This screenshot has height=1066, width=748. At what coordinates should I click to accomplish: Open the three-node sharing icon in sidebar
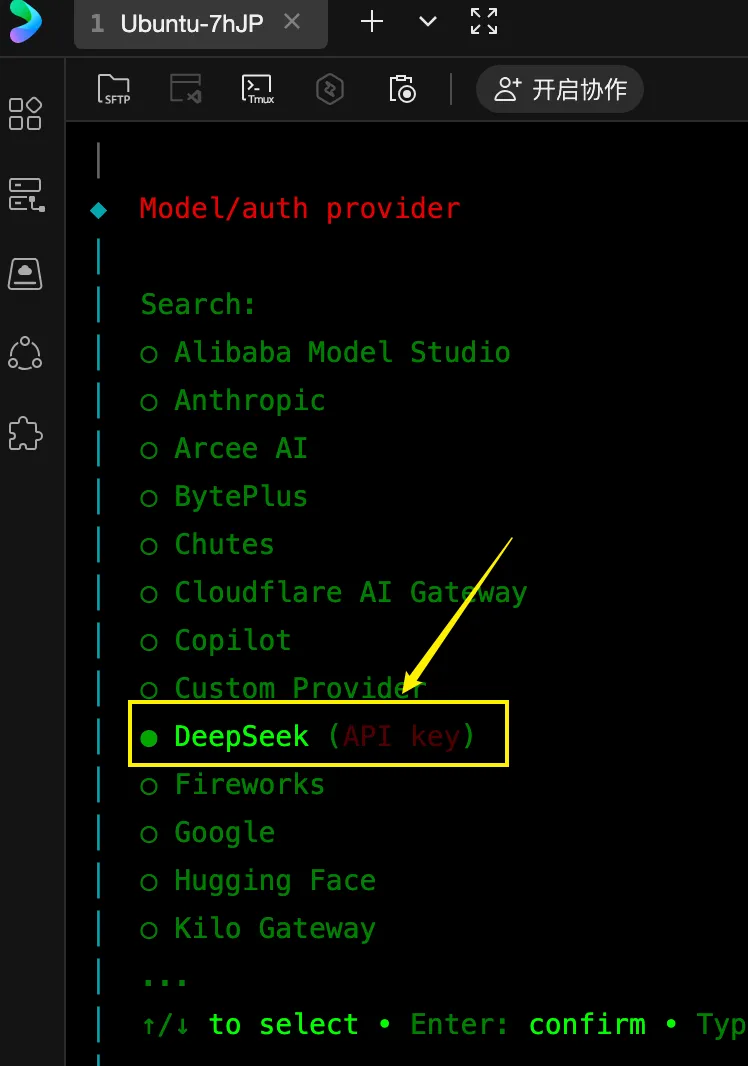(x=25, y=353)
